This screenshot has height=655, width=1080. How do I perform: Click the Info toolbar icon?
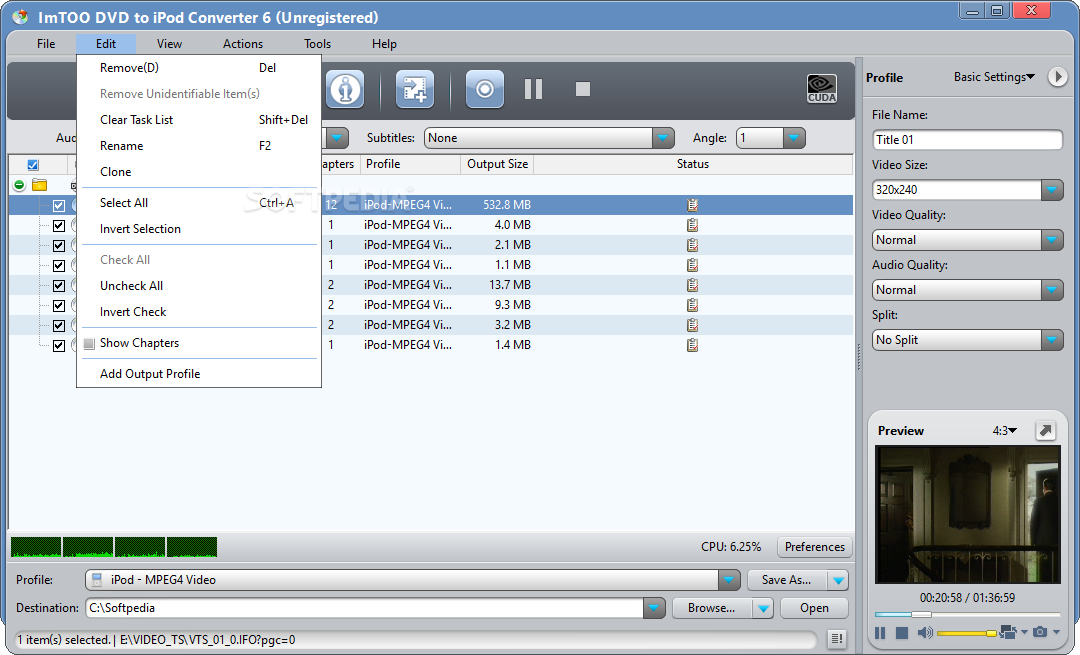coord(345,89)
